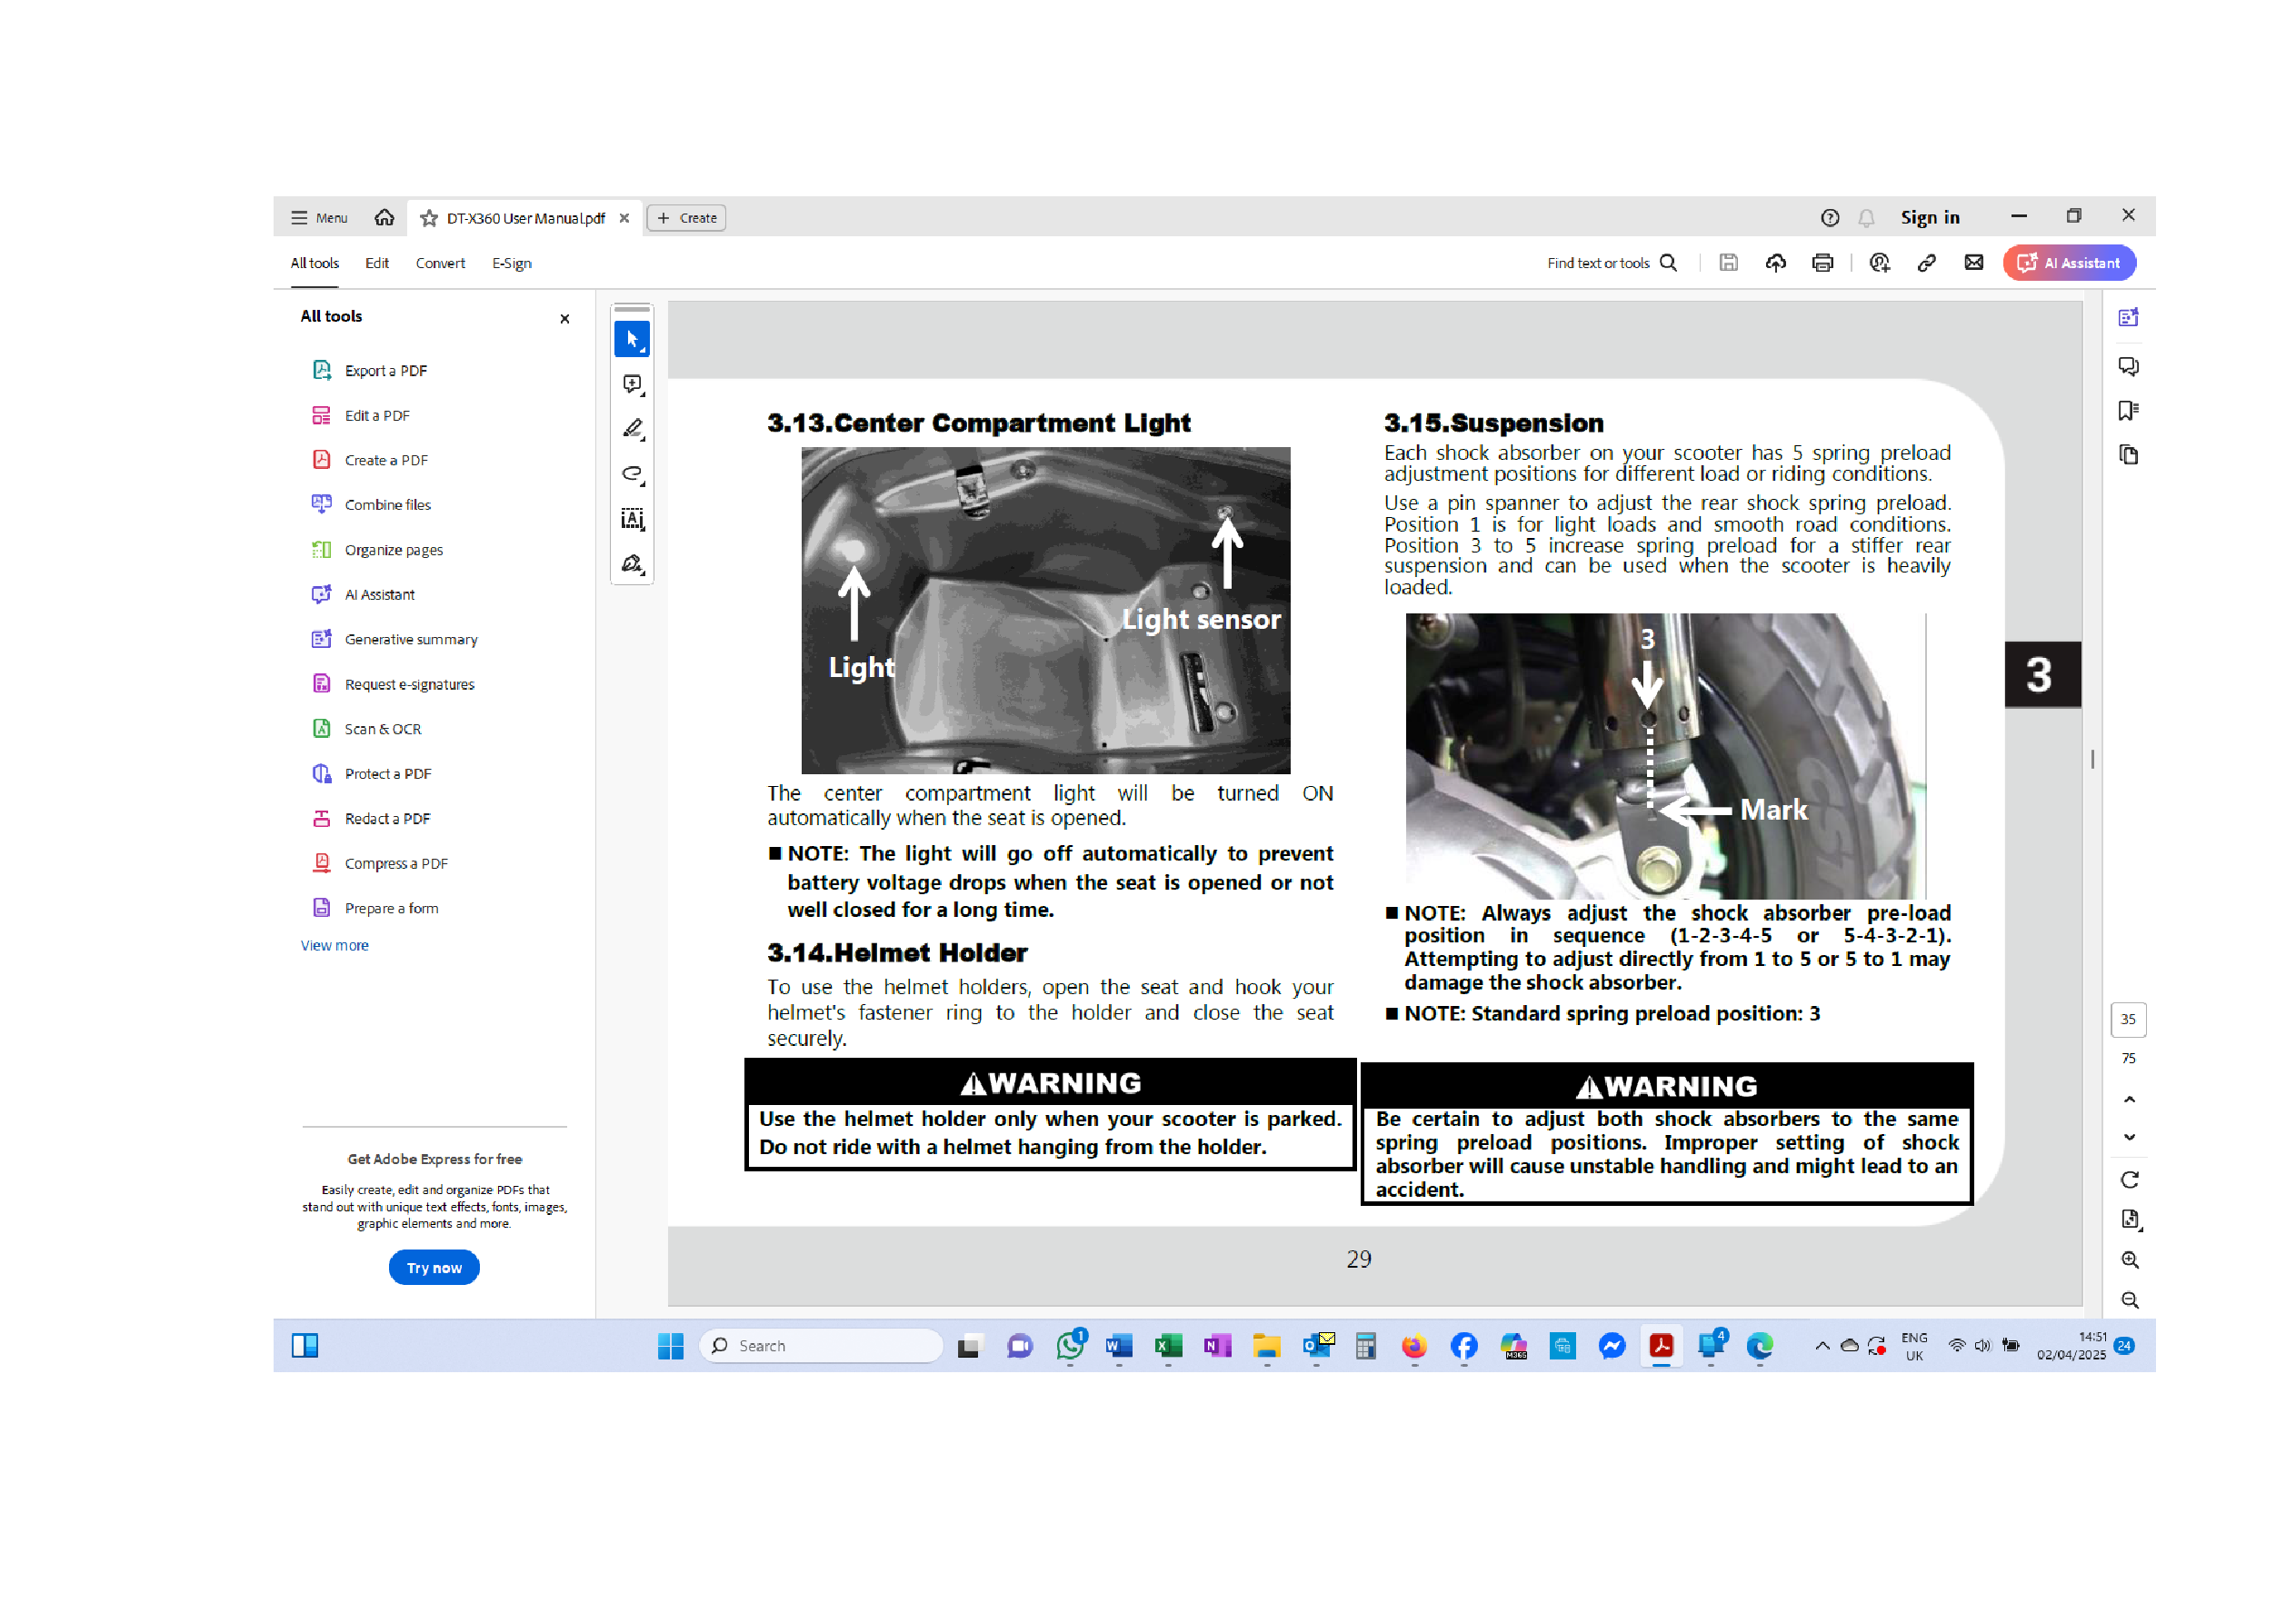Open the AI Assistant button
Viewport: 2296px width, 1623px height.
2068,263
